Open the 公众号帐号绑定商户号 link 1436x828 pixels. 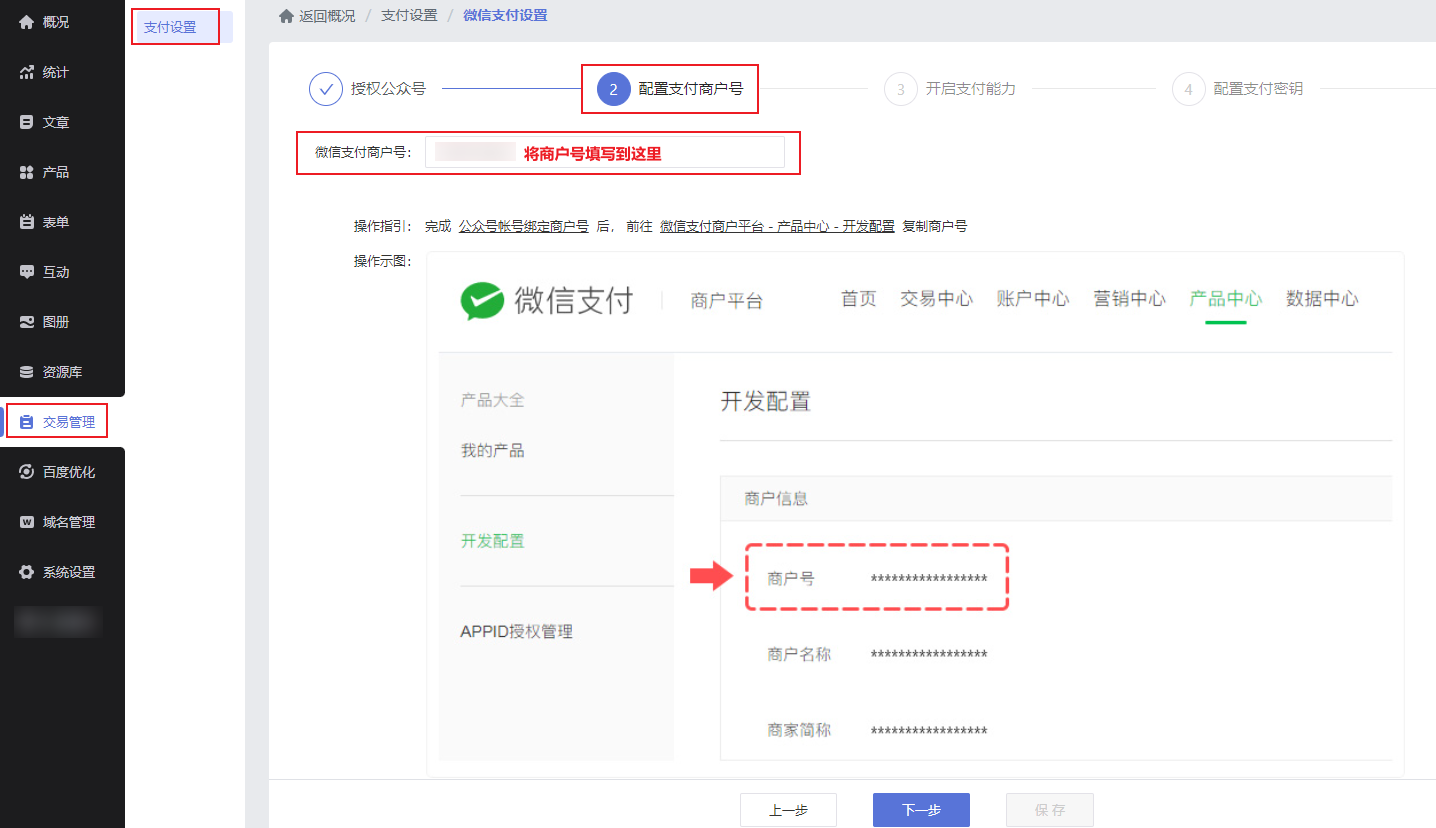(x=523, y=226)
